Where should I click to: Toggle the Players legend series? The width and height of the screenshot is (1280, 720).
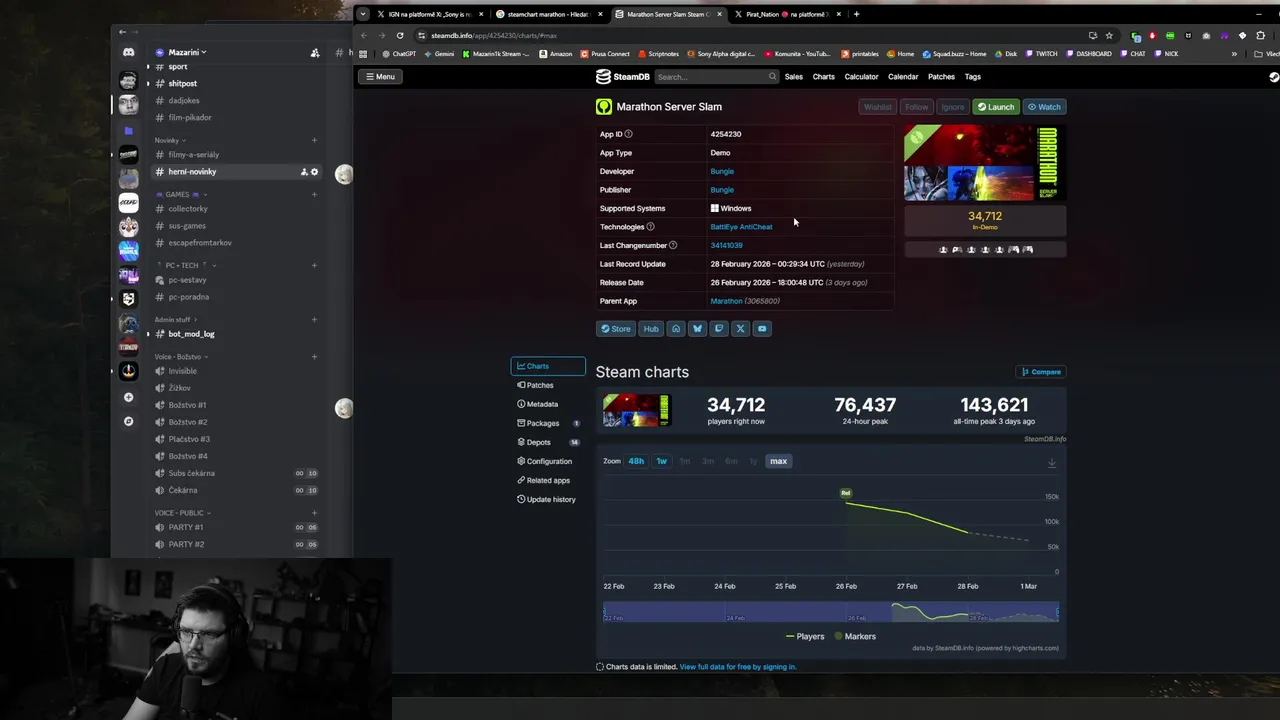(x=805, y=636)
